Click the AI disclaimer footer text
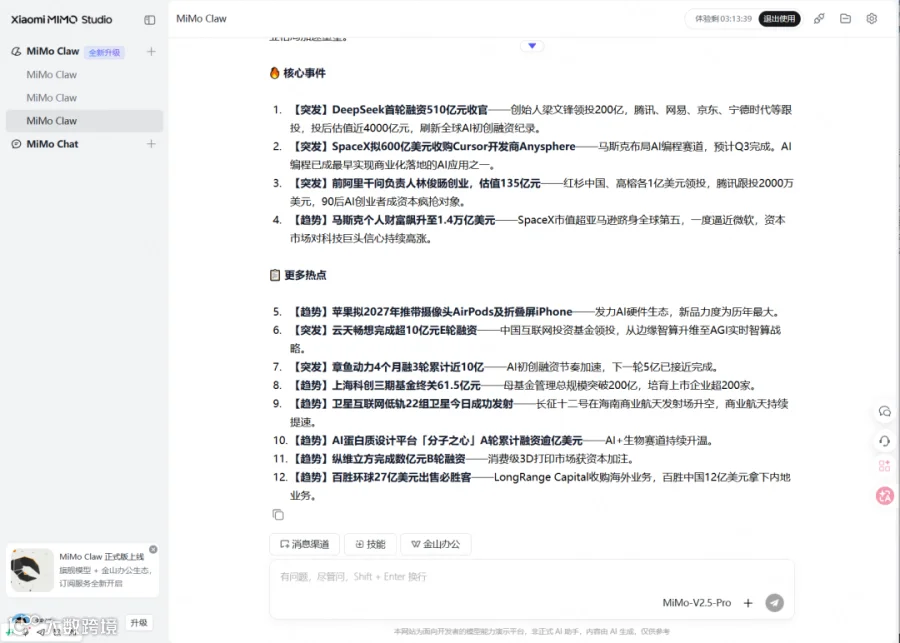 (x=532, y=632)
